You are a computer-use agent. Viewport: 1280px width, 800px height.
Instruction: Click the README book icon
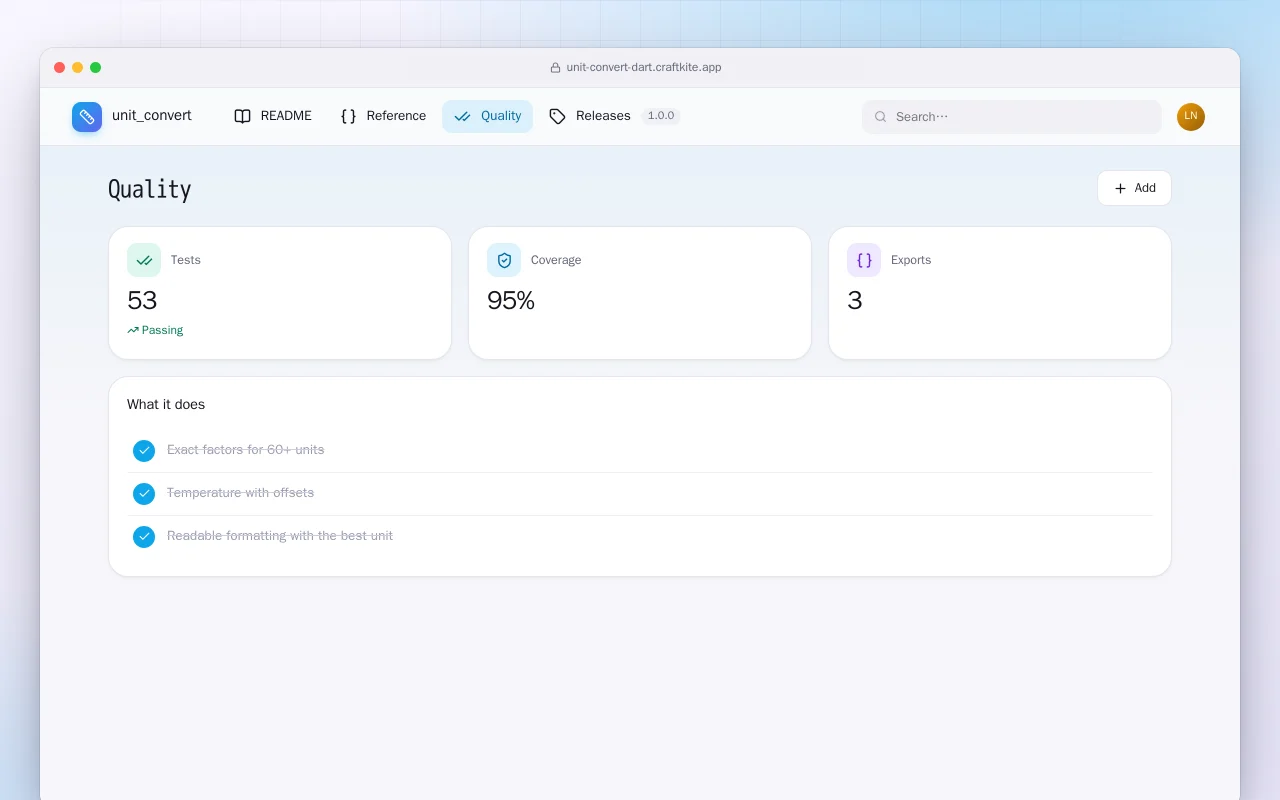pyautogui.click(x=242, y=116)
